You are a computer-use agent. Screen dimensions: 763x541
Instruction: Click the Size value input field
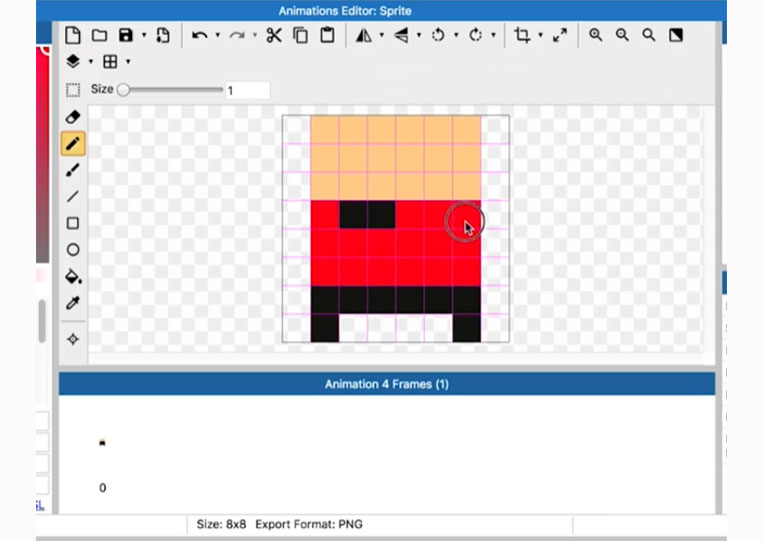click(x=248, y=90)
